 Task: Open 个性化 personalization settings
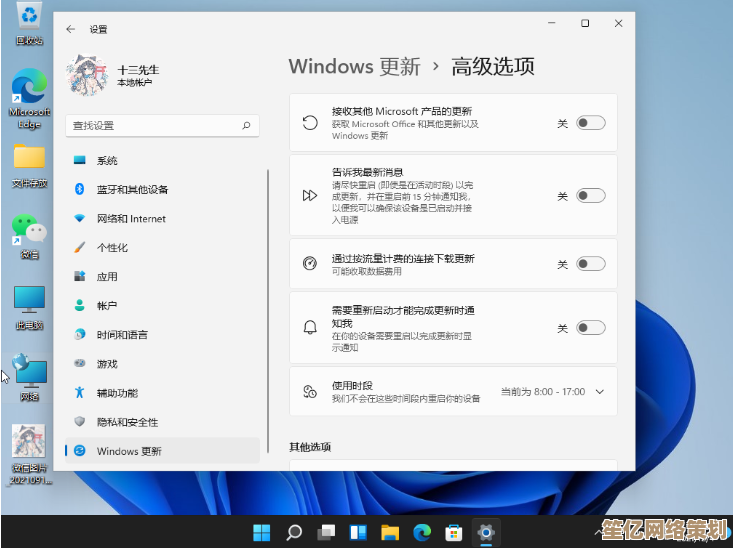click(112, 247)
